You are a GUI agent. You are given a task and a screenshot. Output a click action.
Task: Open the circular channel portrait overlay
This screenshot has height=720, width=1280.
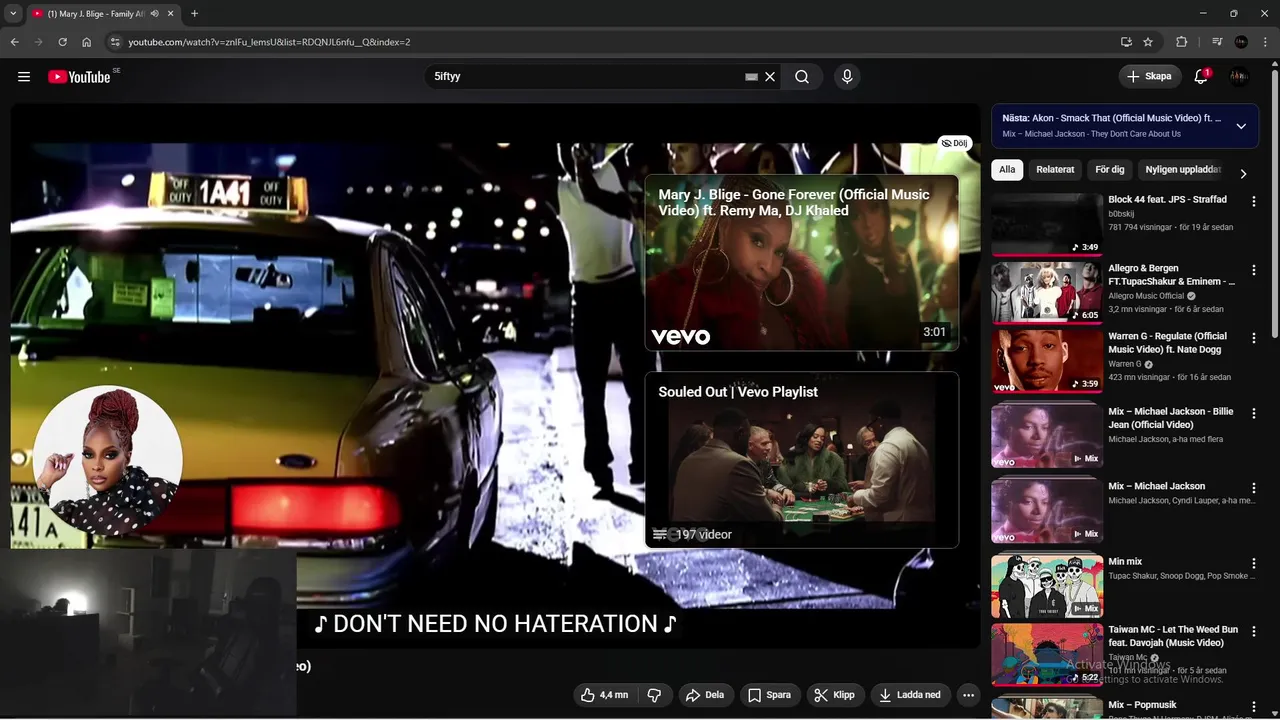[107, 460]
